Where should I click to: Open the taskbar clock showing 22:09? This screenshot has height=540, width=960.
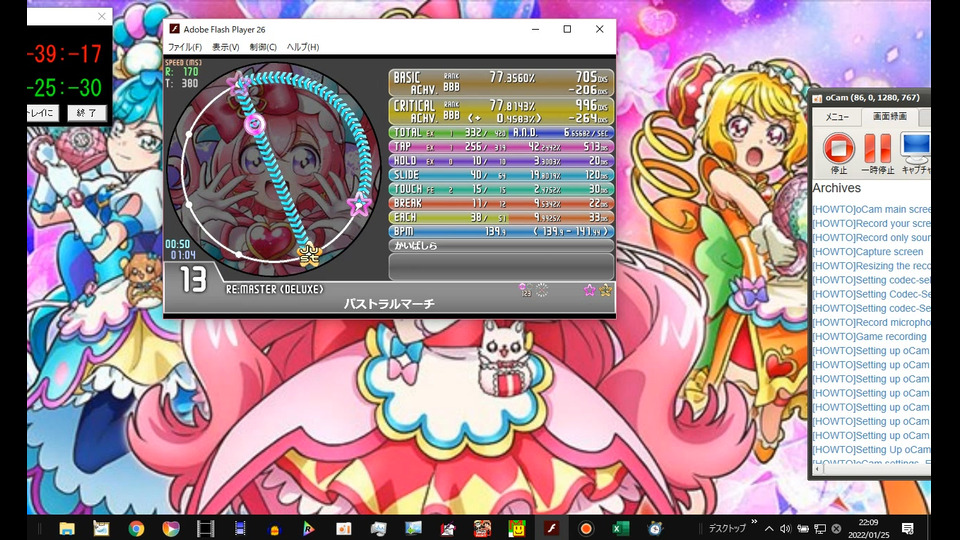tap(868, 528)
